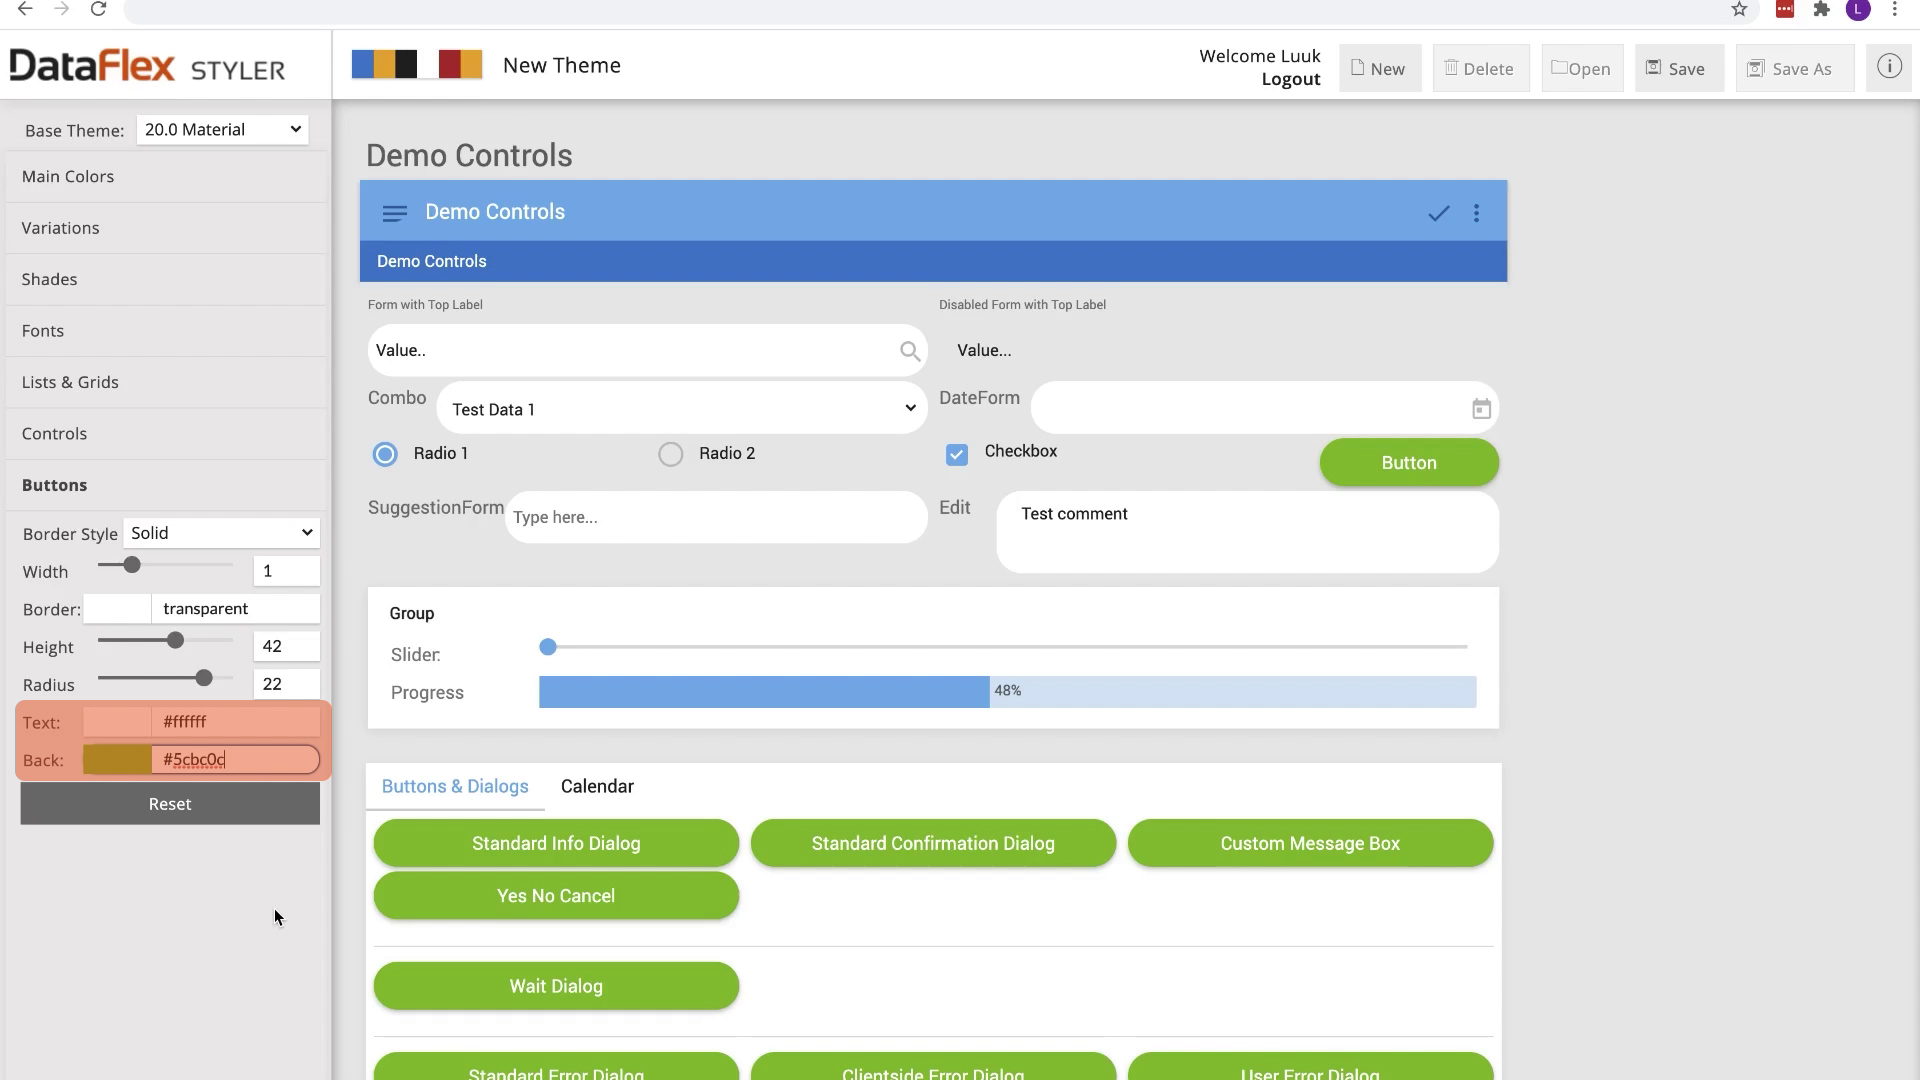Select the Radio 1 option
The width and height of the screenshot is (1920, 1080).
click(x=385, y=454)
